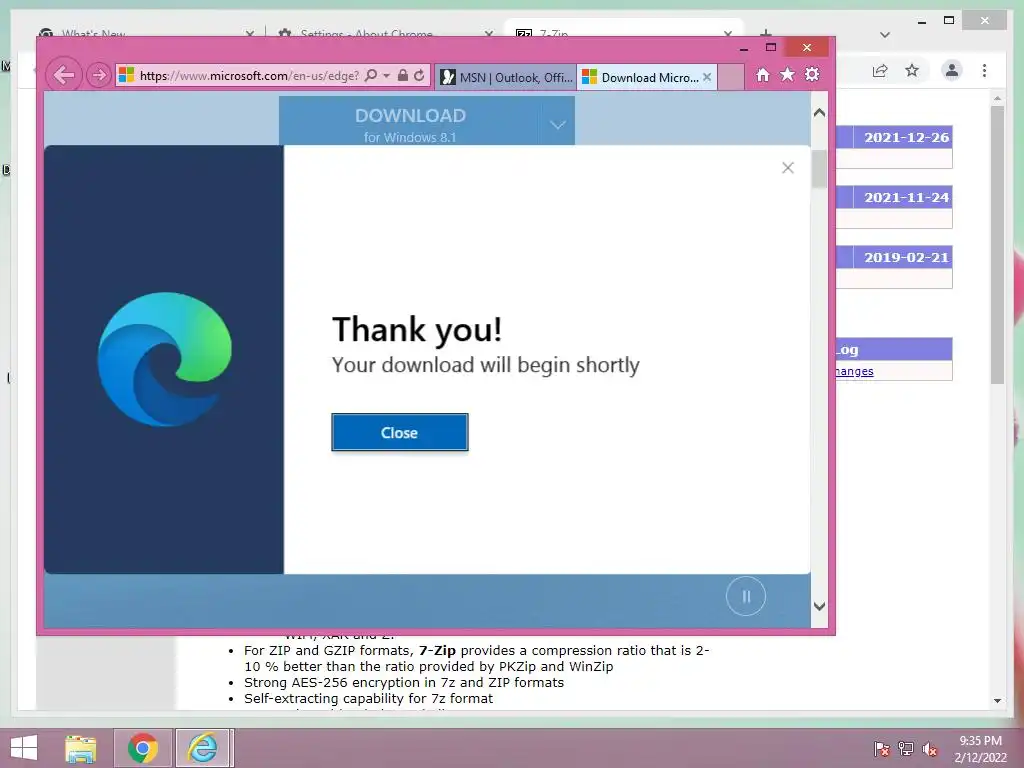Click the 2021-11-24 date cell in Chrome
The height and width of the screenshot is (768, 1024).
pos(903,197)
